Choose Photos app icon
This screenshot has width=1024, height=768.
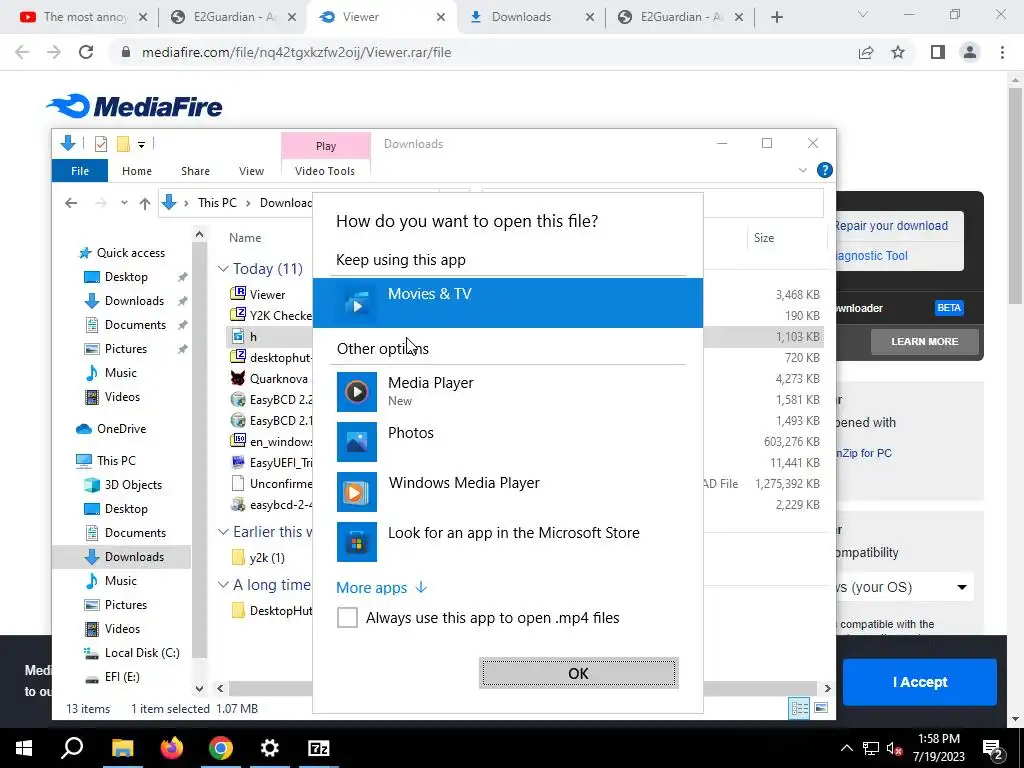[357, 441]
